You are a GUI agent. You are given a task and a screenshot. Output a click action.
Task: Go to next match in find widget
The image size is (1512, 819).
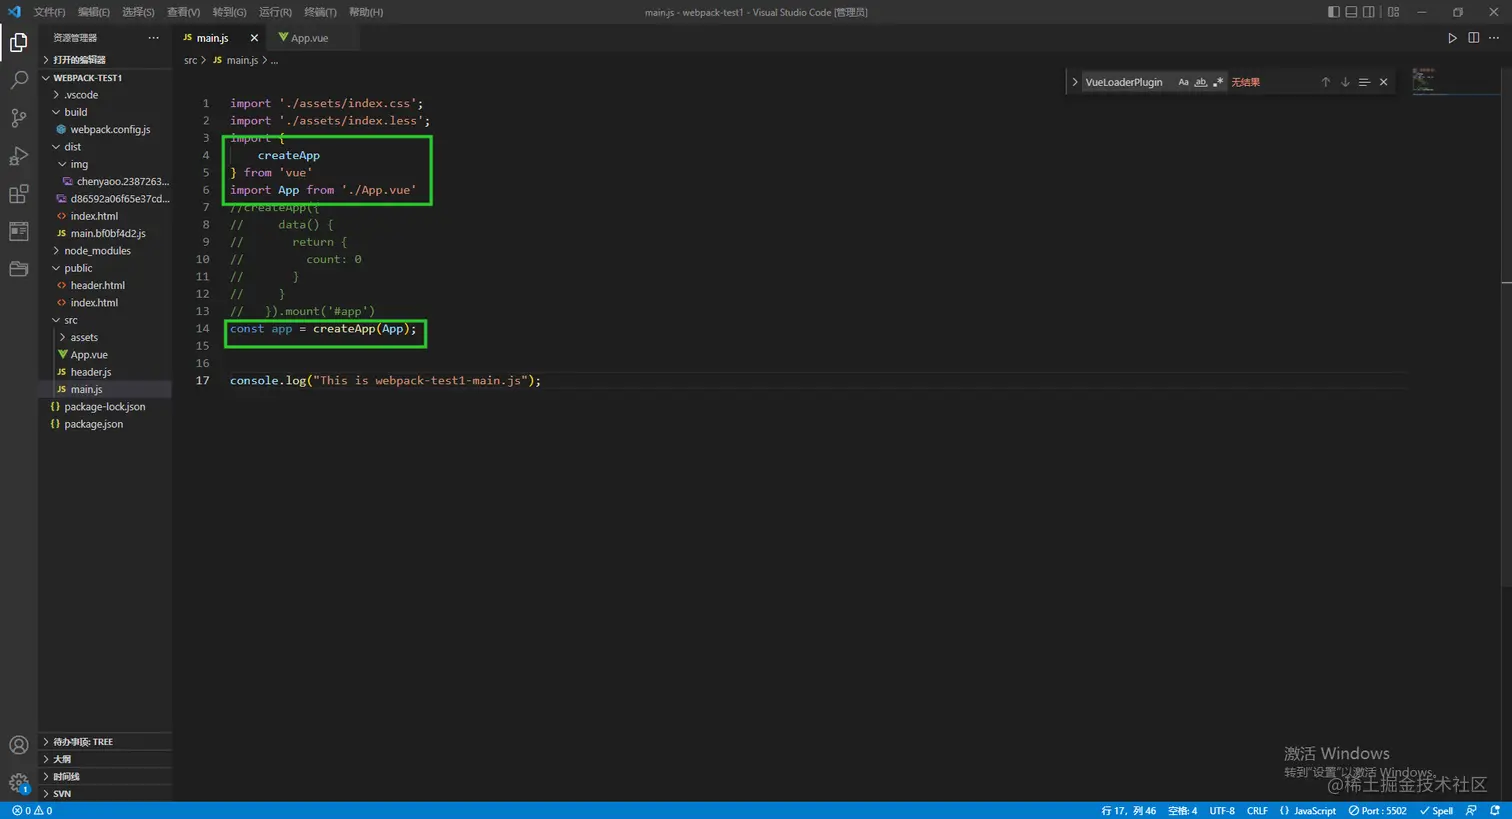[1345, 82]
